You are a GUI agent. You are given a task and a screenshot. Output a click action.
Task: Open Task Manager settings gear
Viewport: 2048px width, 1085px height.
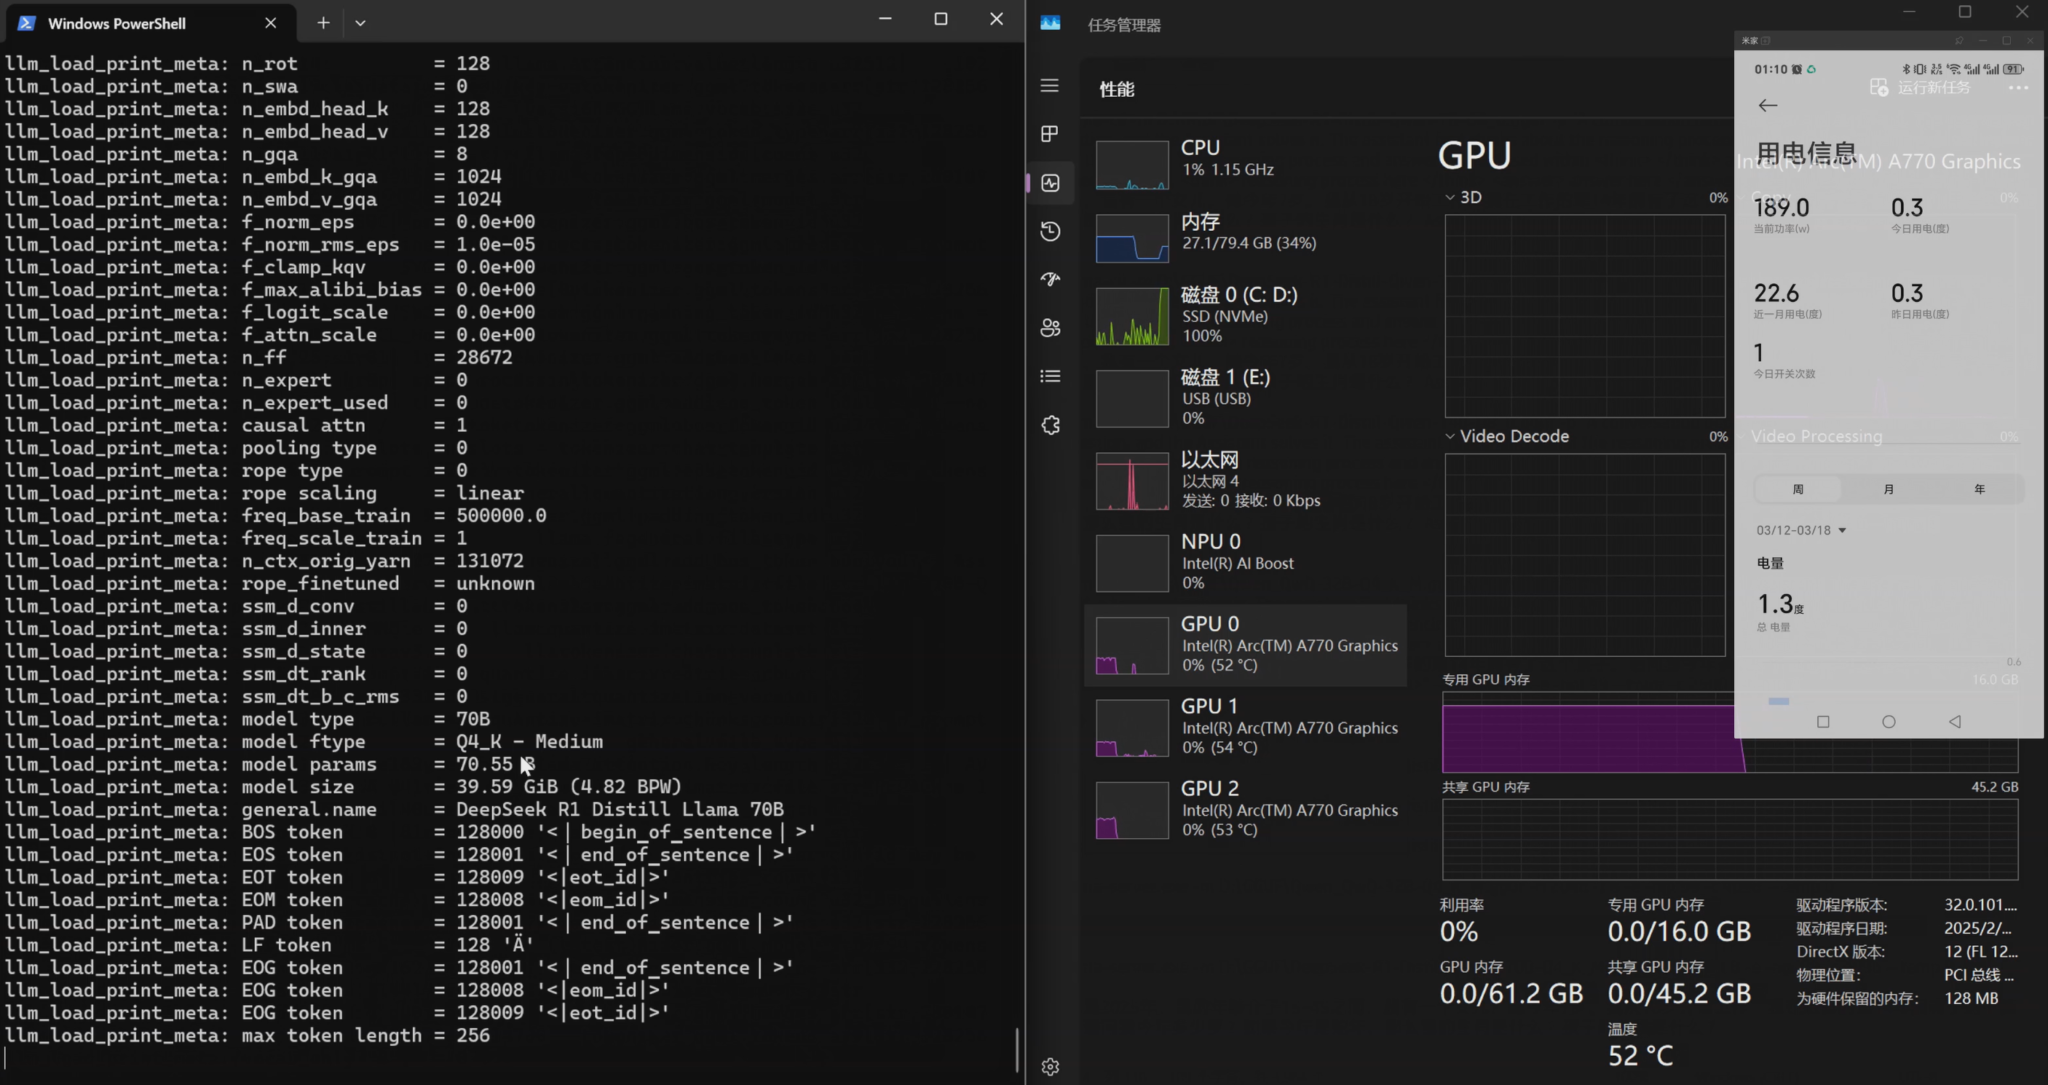click(1049, 1067)
